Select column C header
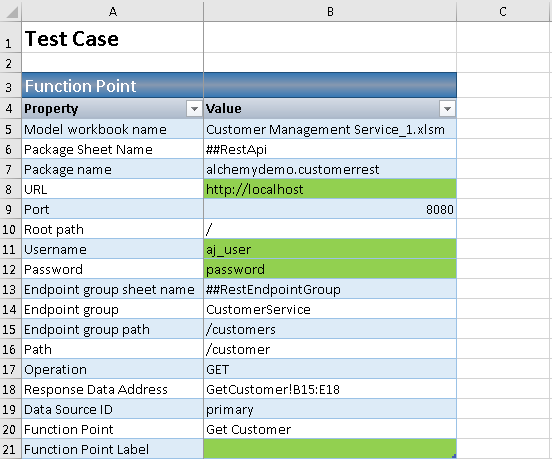Image resolution: width=552 pixels, height=459 pixels. tap(504, 12)
